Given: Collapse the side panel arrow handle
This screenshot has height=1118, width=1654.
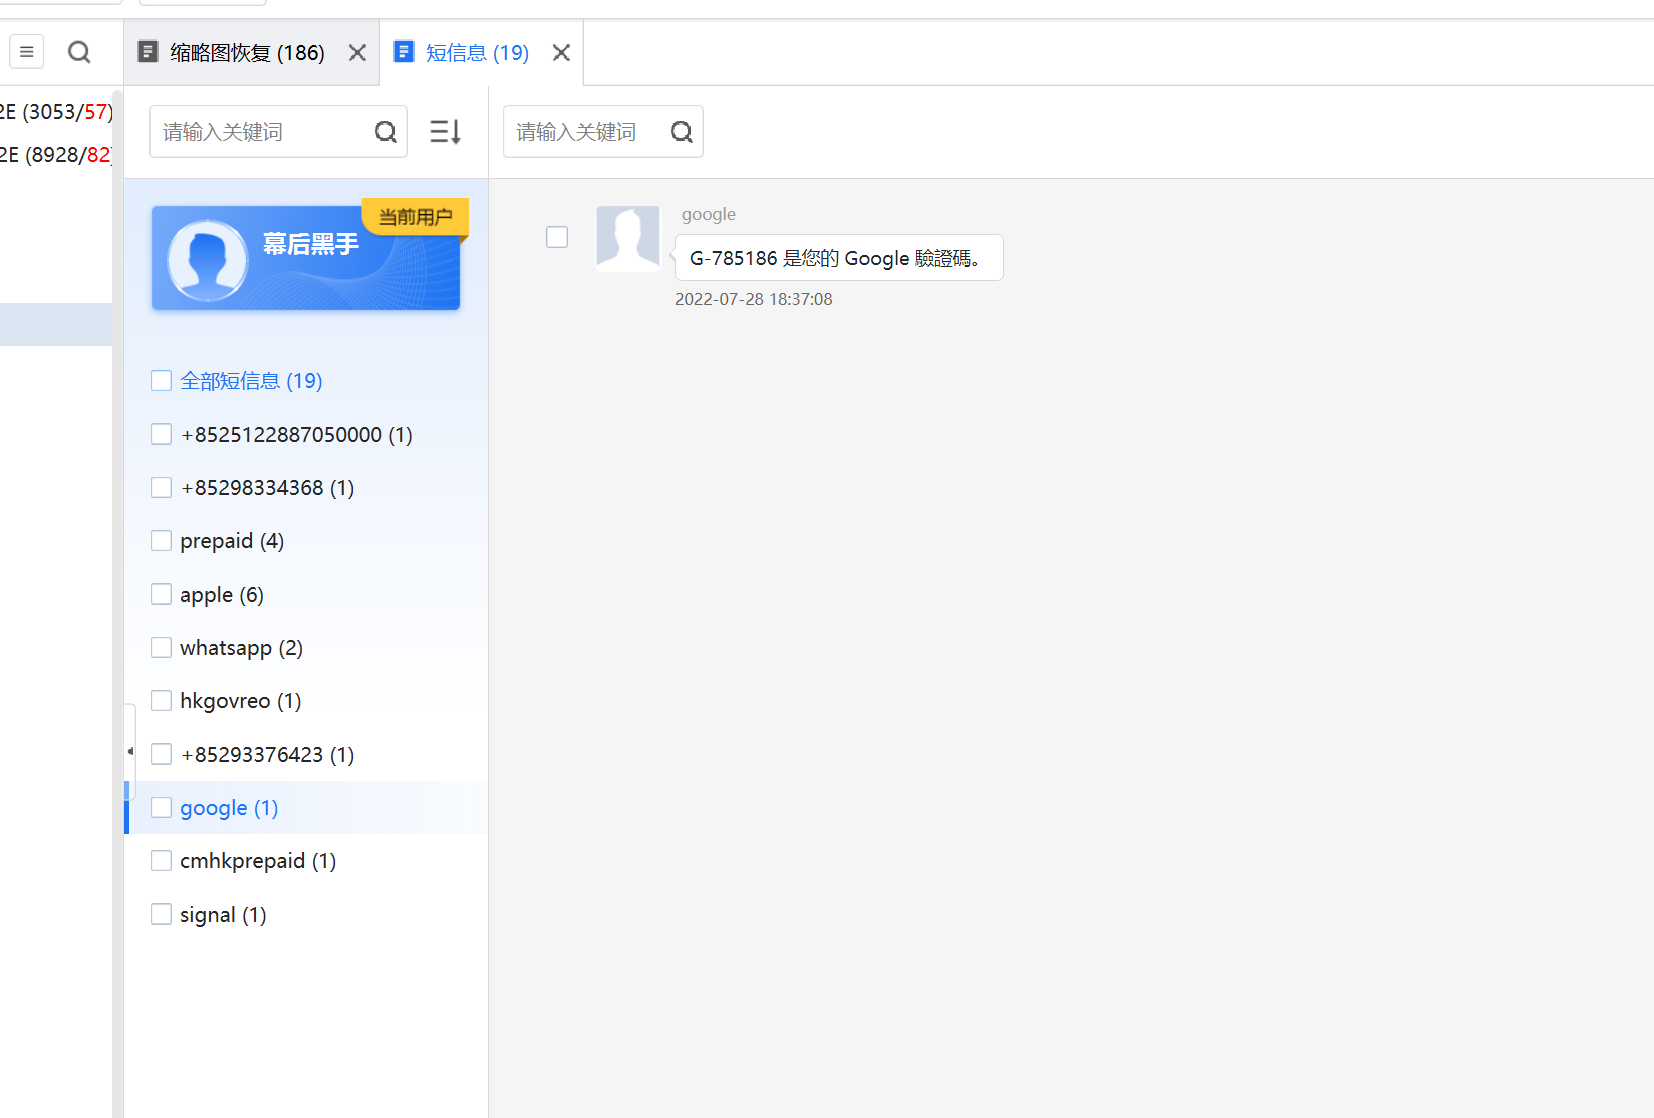Looking at the screenshot, I should tap(130, 751).
